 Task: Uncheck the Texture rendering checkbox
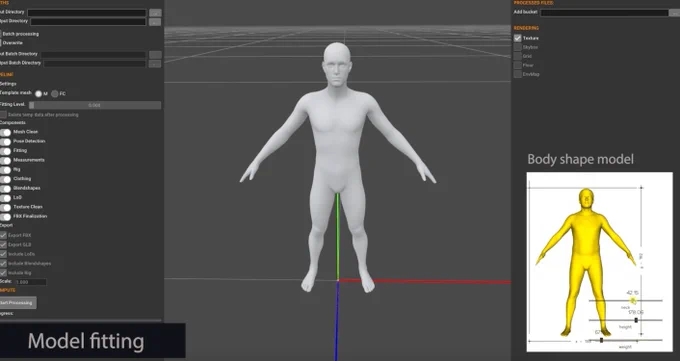[x=517, y=38]
